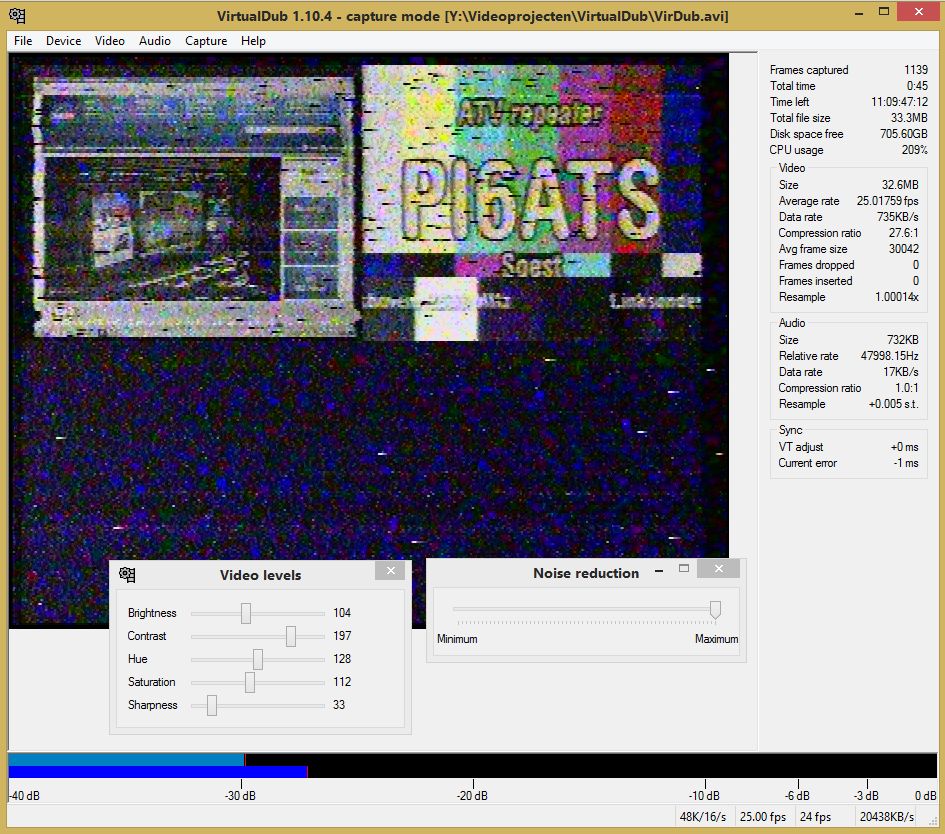Click the 25.00 fps status bar entry

[762, 817]
